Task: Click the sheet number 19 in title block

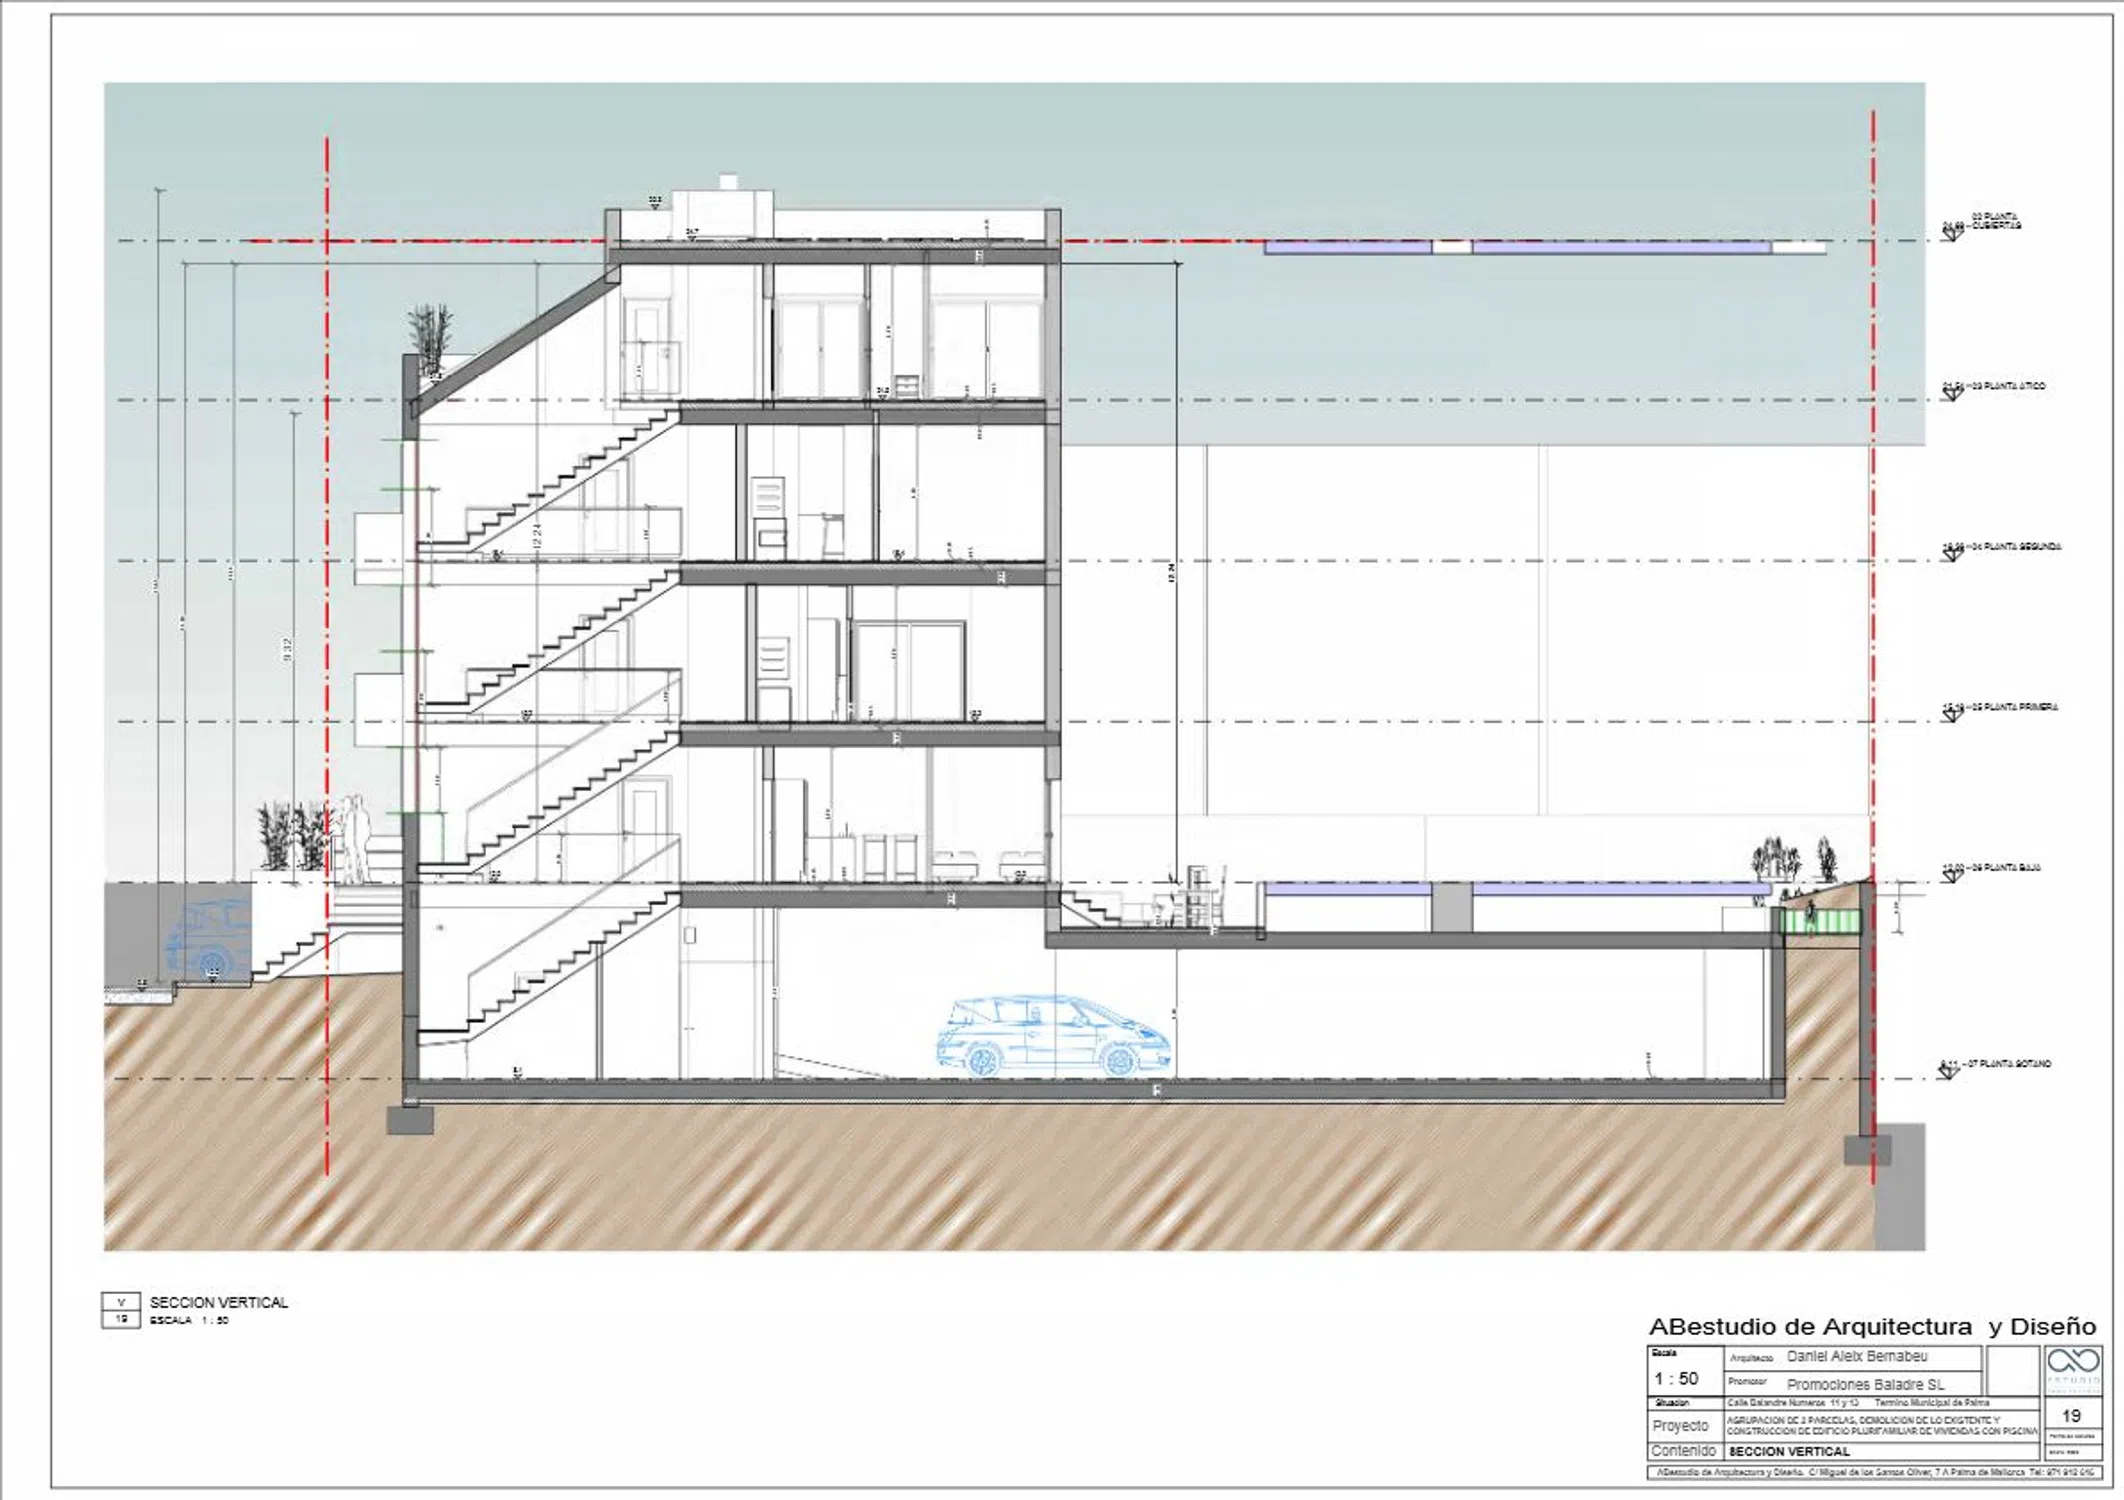Action: [2071, 1416]
